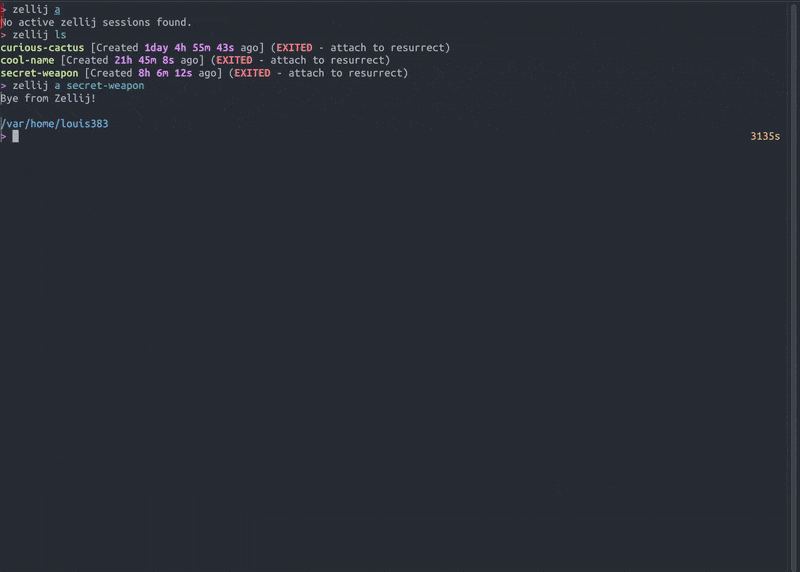Place cursor at the active prompt block
This screenshot has width=800, height=572.
point(15,136)
